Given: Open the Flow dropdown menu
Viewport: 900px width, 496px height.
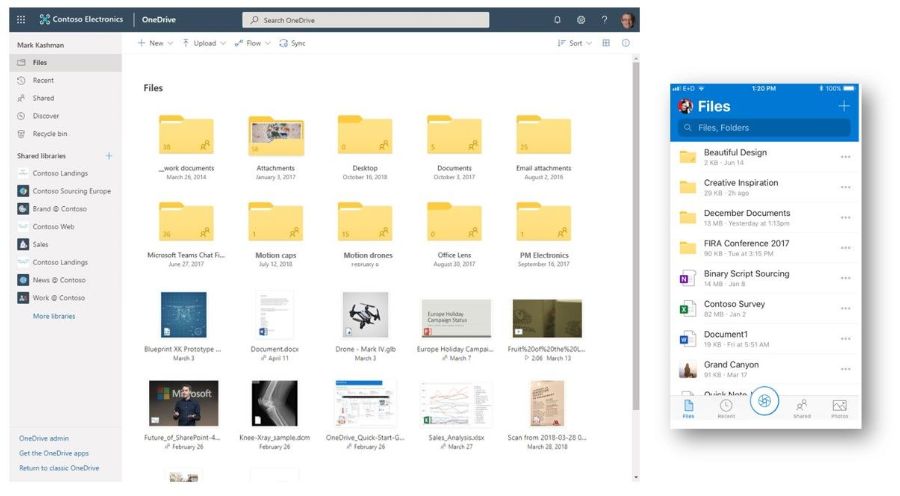Looking at the screenshot, I should point(253,43).
